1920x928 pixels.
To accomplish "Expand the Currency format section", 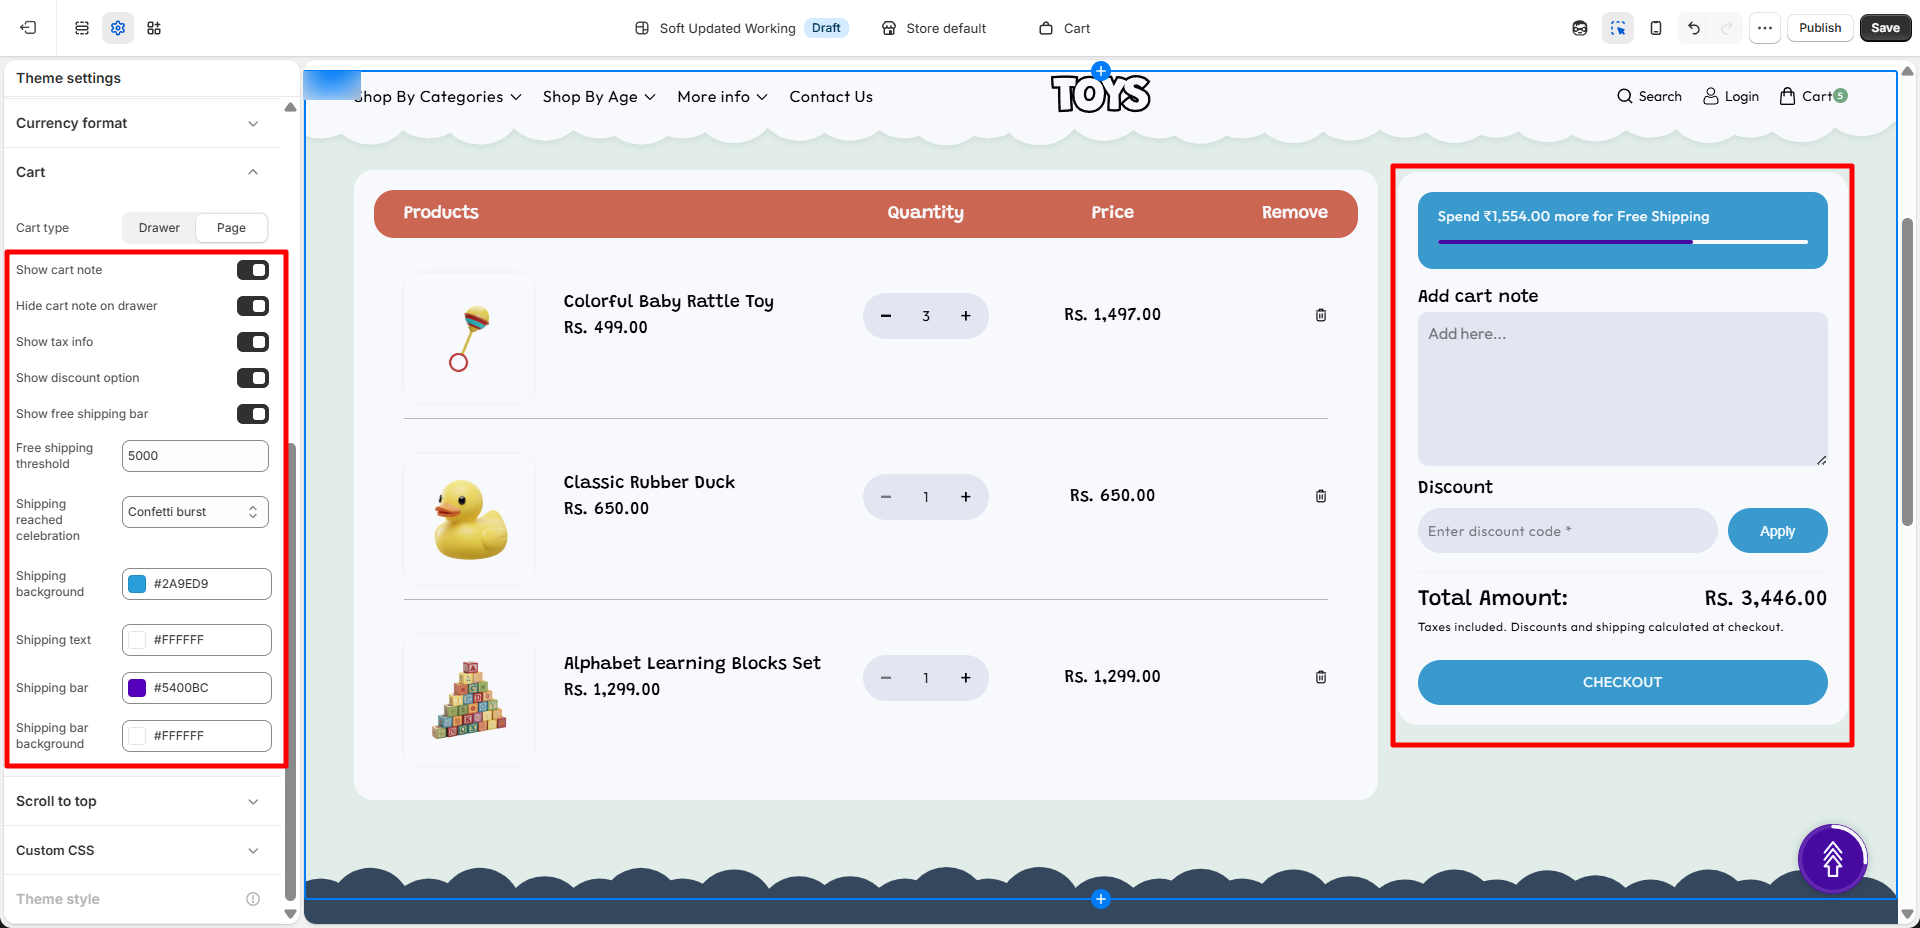I will (138, 123).
